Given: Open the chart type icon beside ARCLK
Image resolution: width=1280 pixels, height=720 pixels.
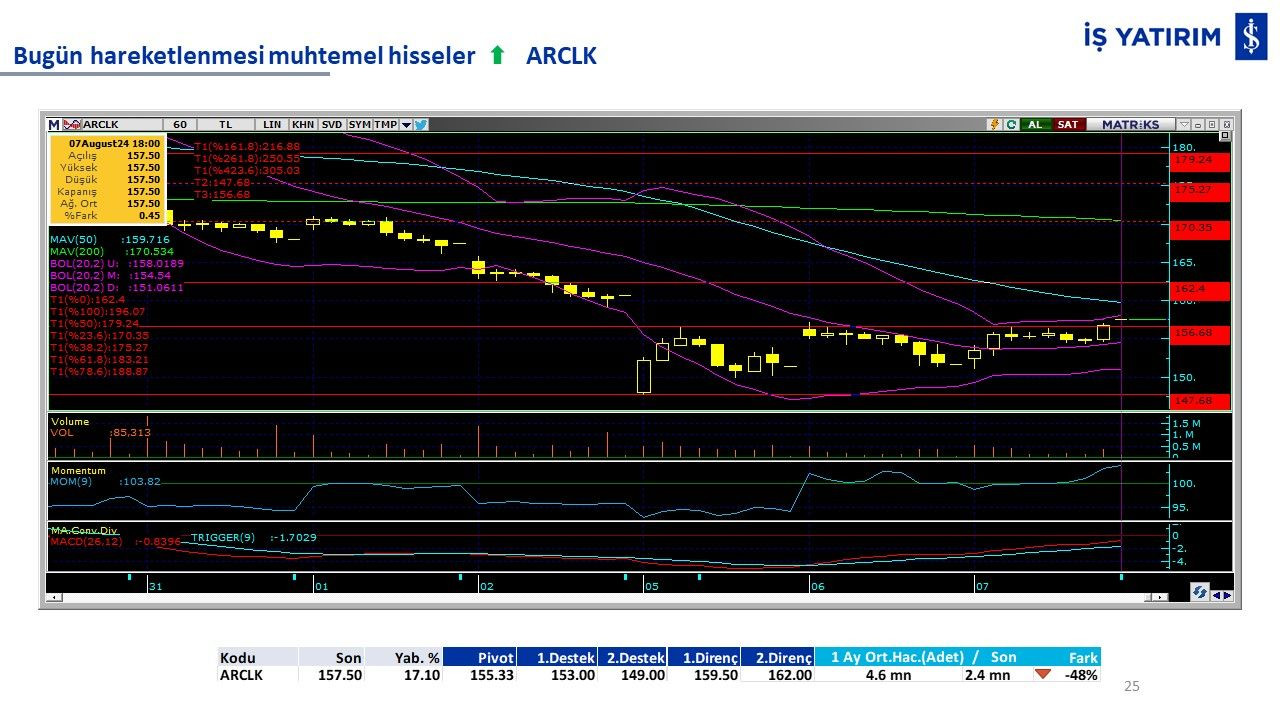Looking at the screenshot, I should (72, 125).
